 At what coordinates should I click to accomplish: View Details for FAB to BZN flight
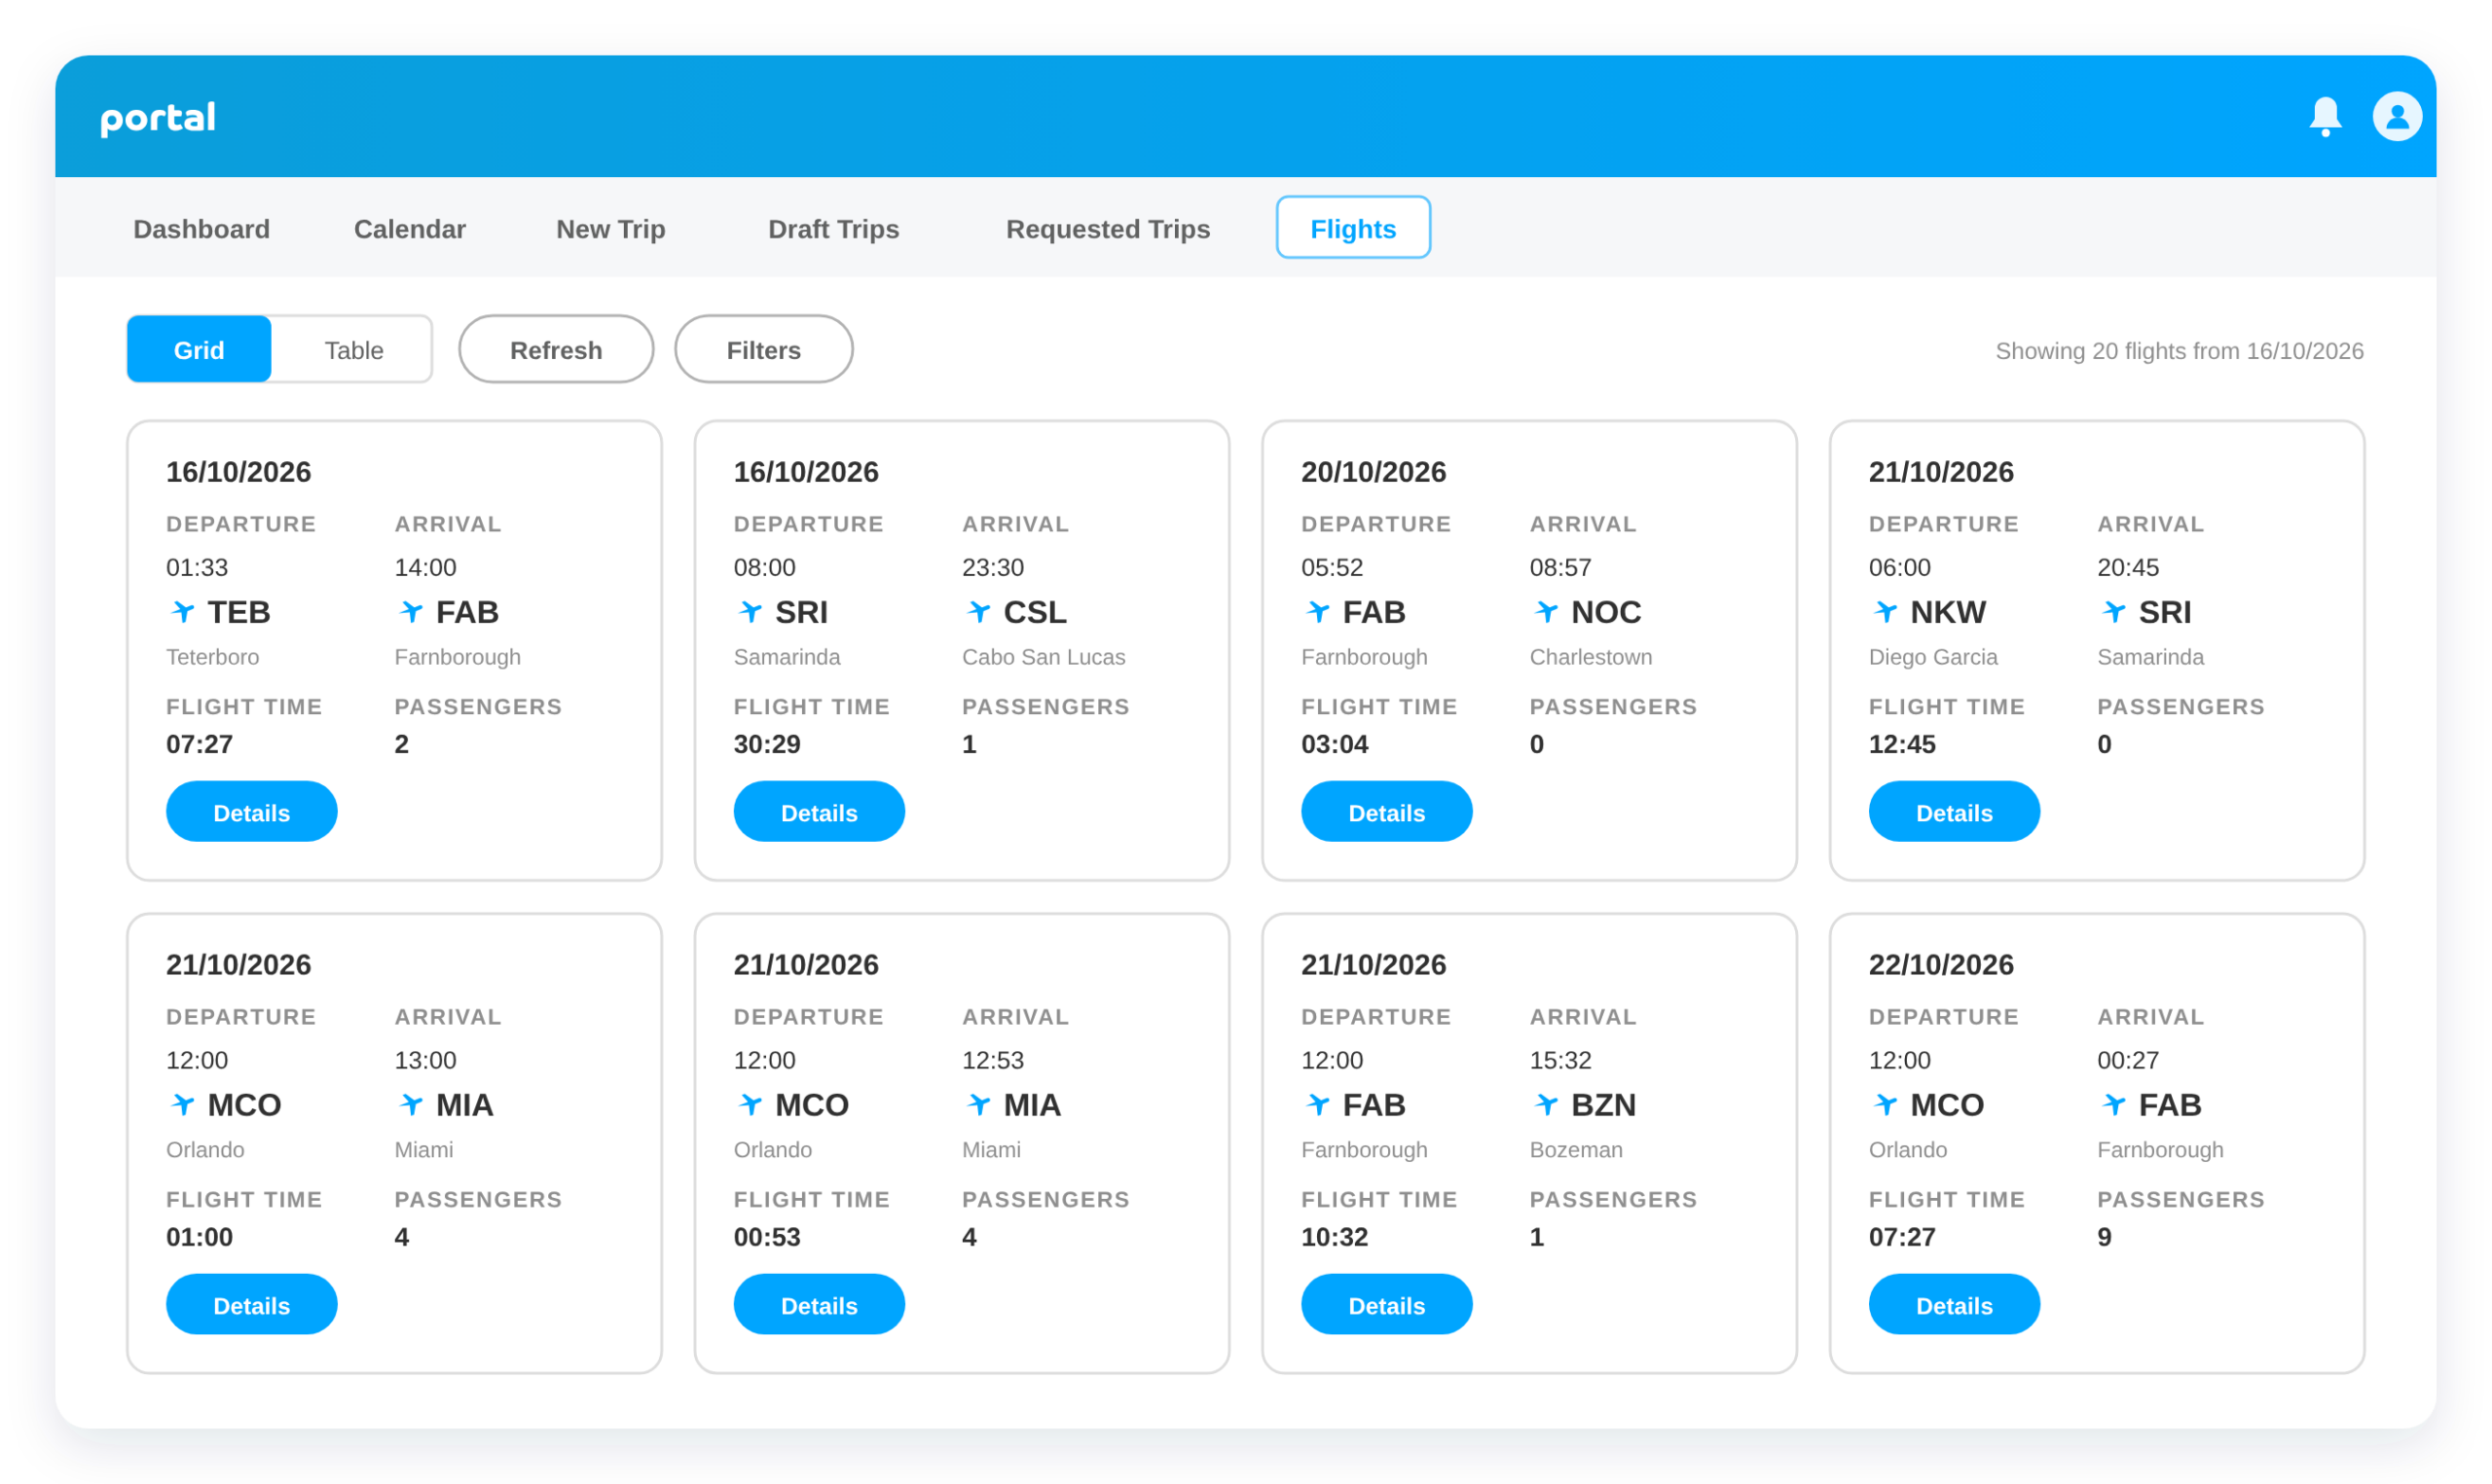1386,1305
